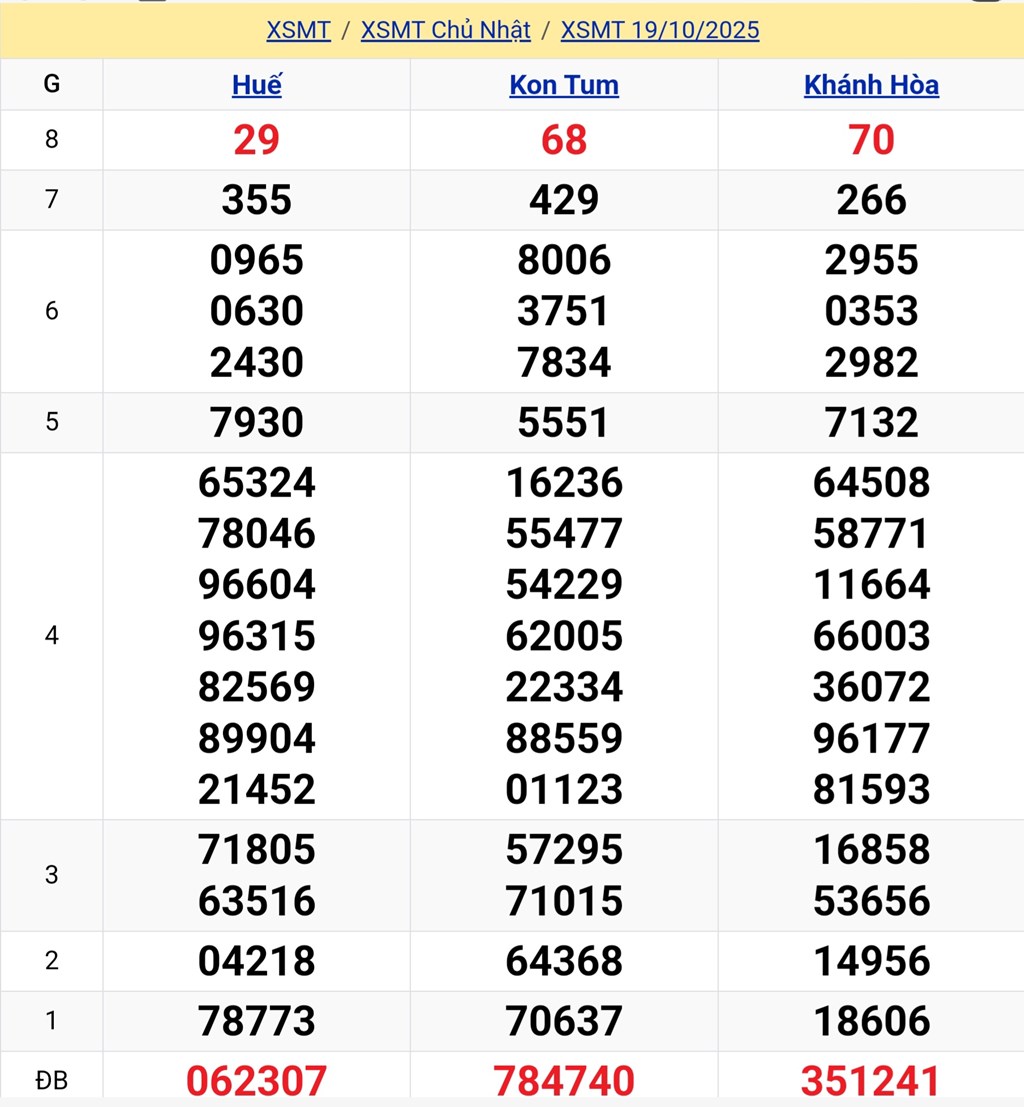Click the Kon Tum special prize number 784740
This screenshot has height=1107, width=1024.
pyautogui.click(x=564, y=1081)
